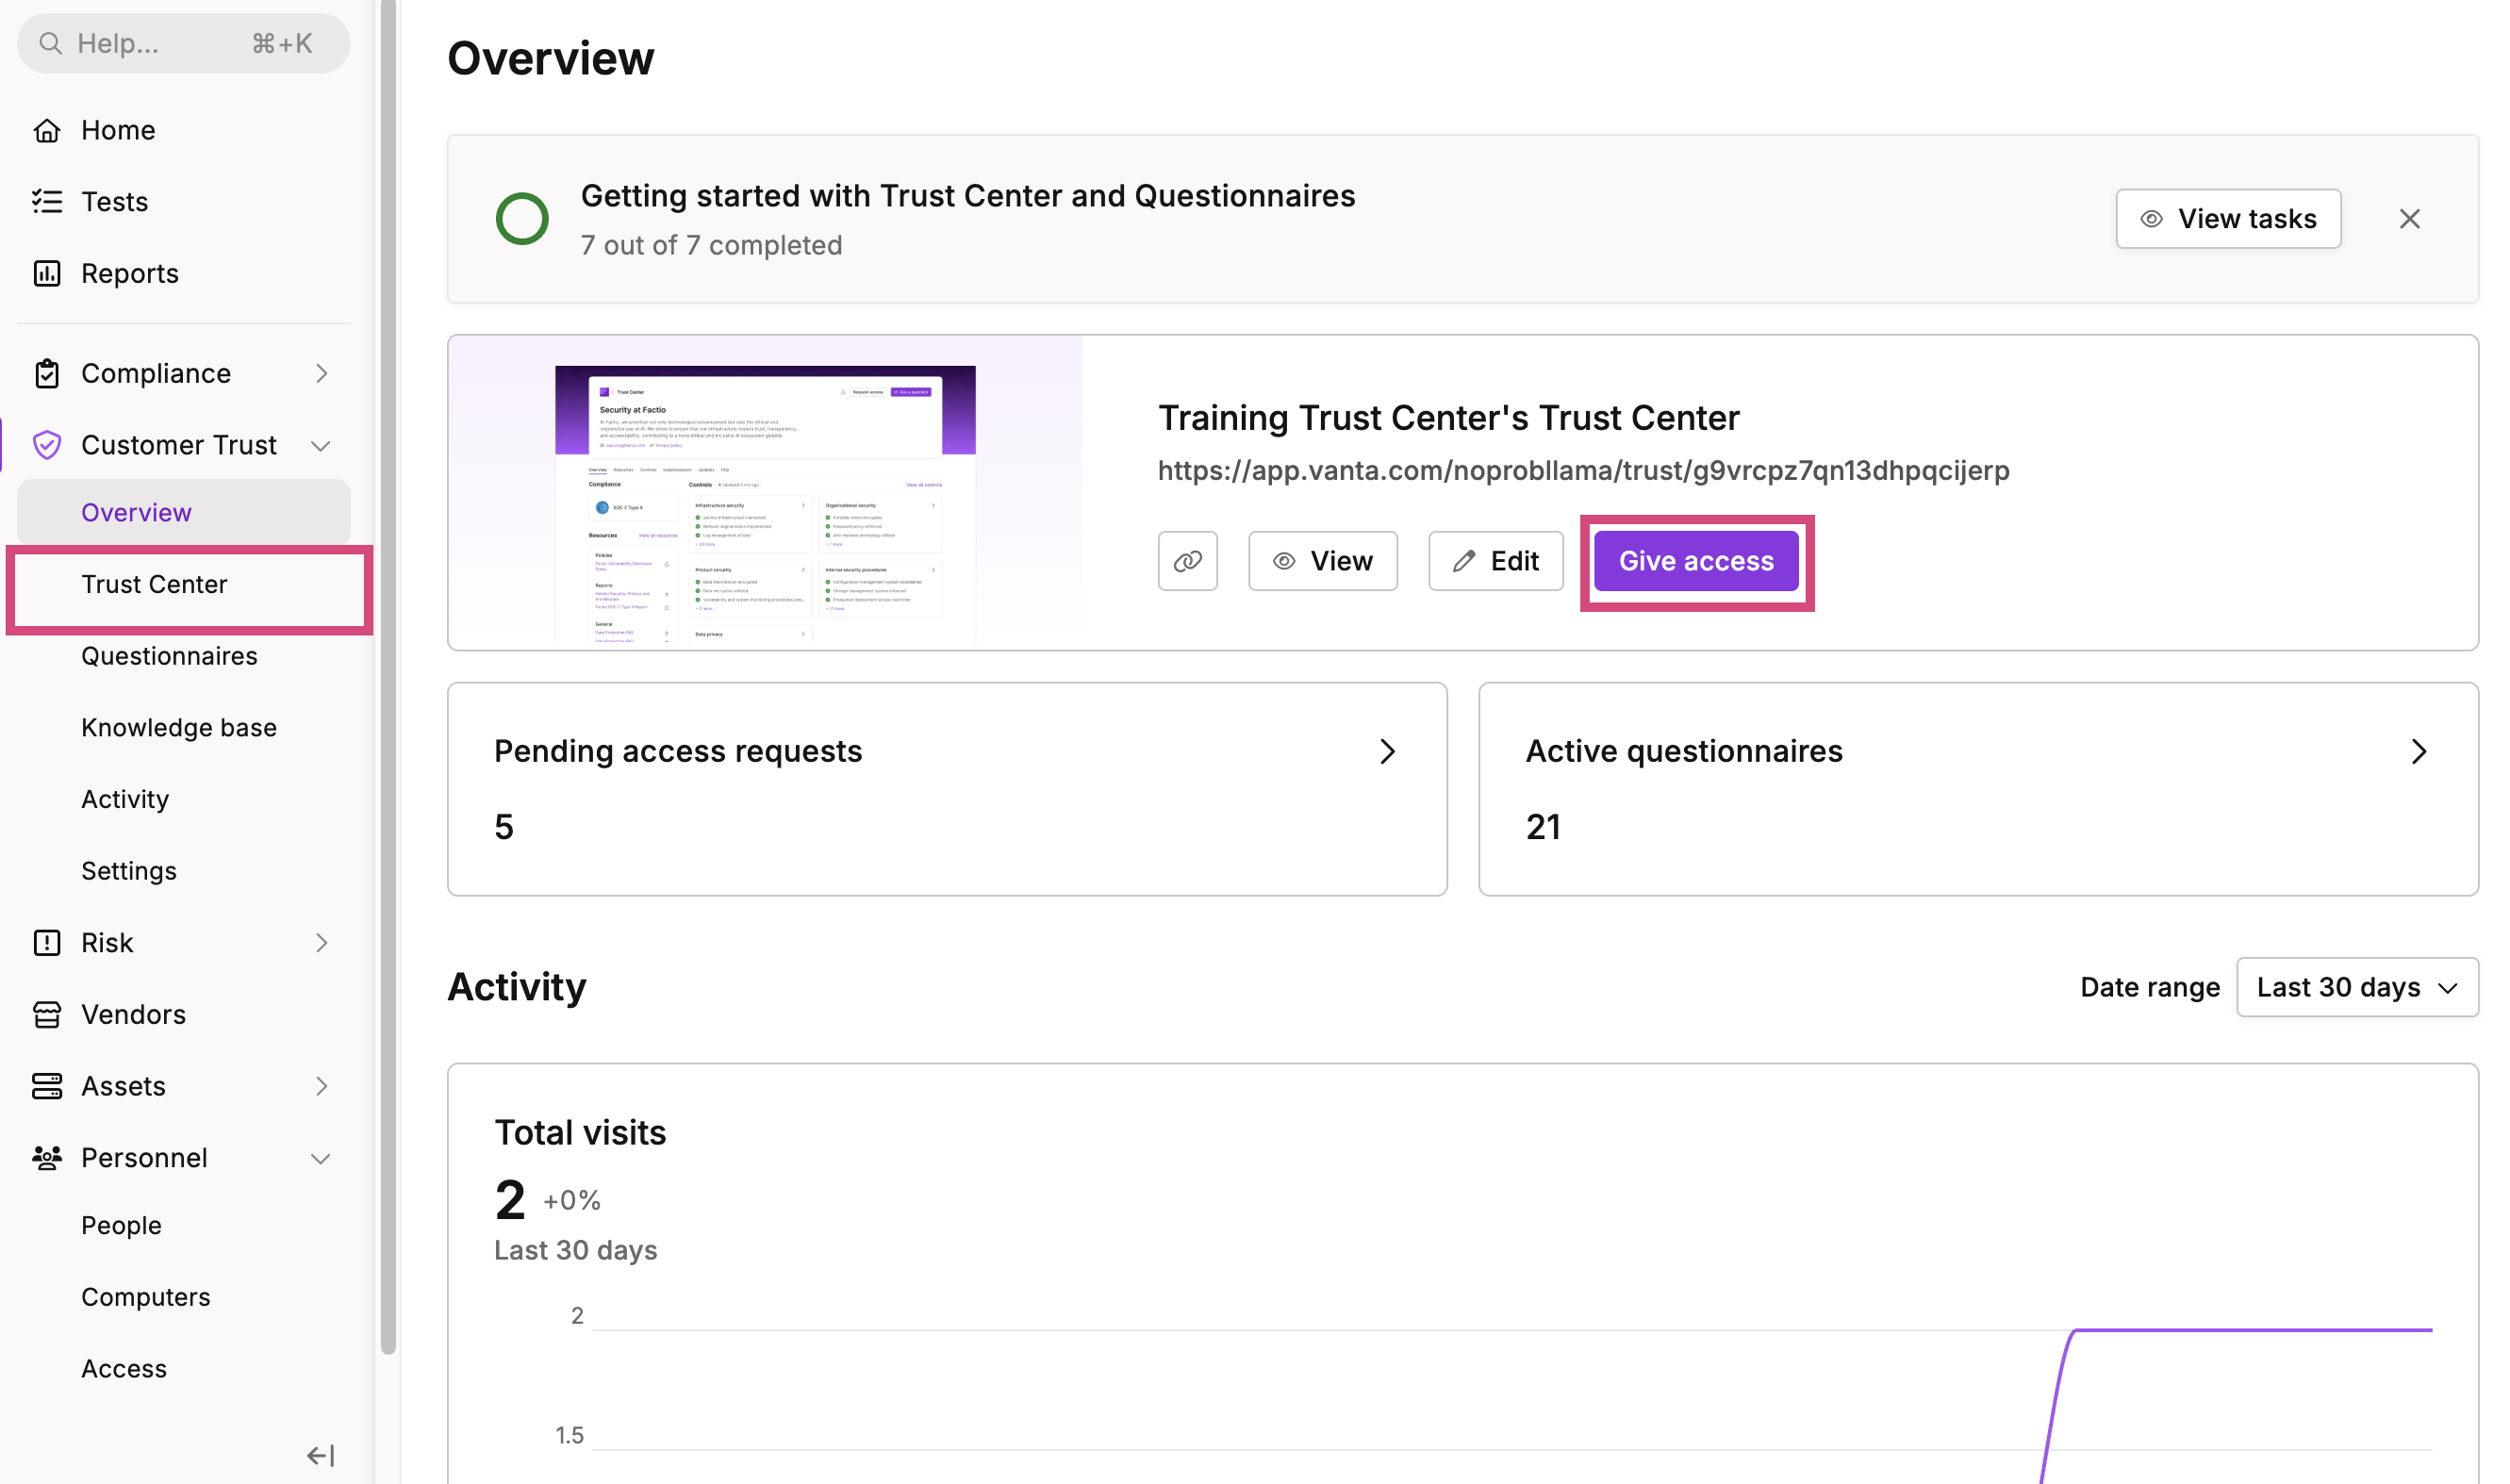Expand the Risk section chevron
Image resolution: width=2510 pixels, height=1484 pixels.
click(321, 942)
